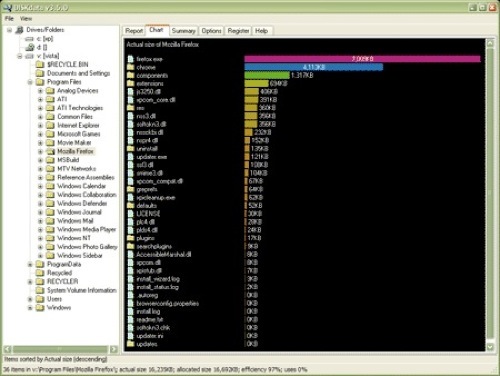The image size is (500, 376).
Task: Open the Summary tab
Action: click(x=183, y=31)
